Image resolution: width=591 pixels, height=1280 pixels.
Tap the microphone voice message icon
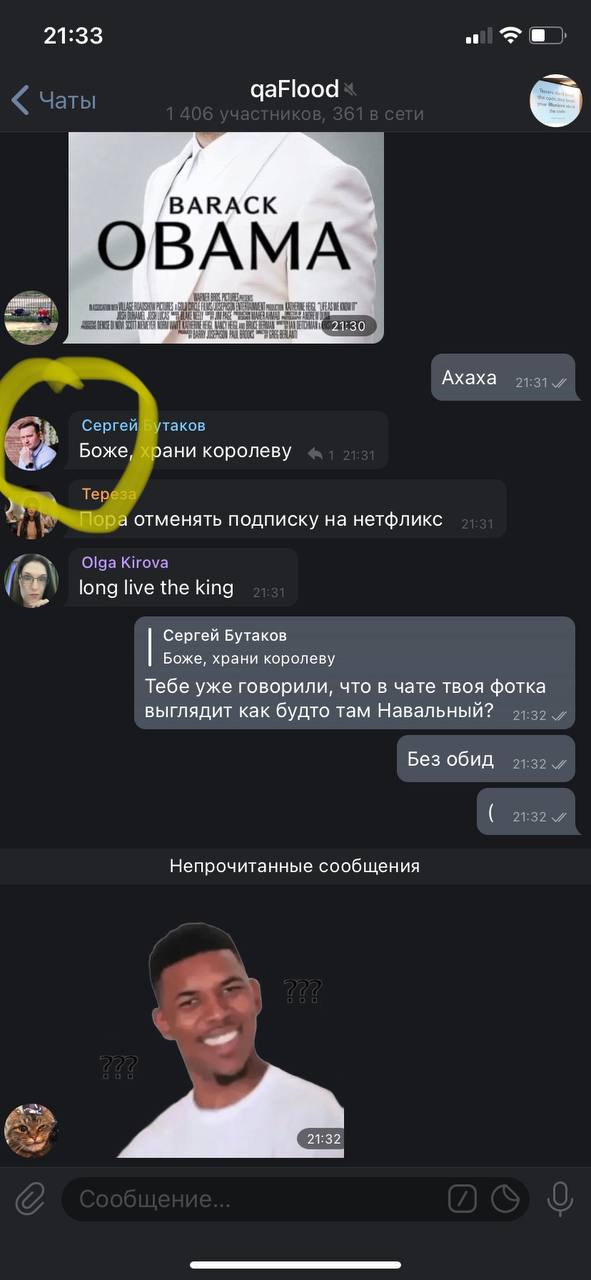[559, 1198]
